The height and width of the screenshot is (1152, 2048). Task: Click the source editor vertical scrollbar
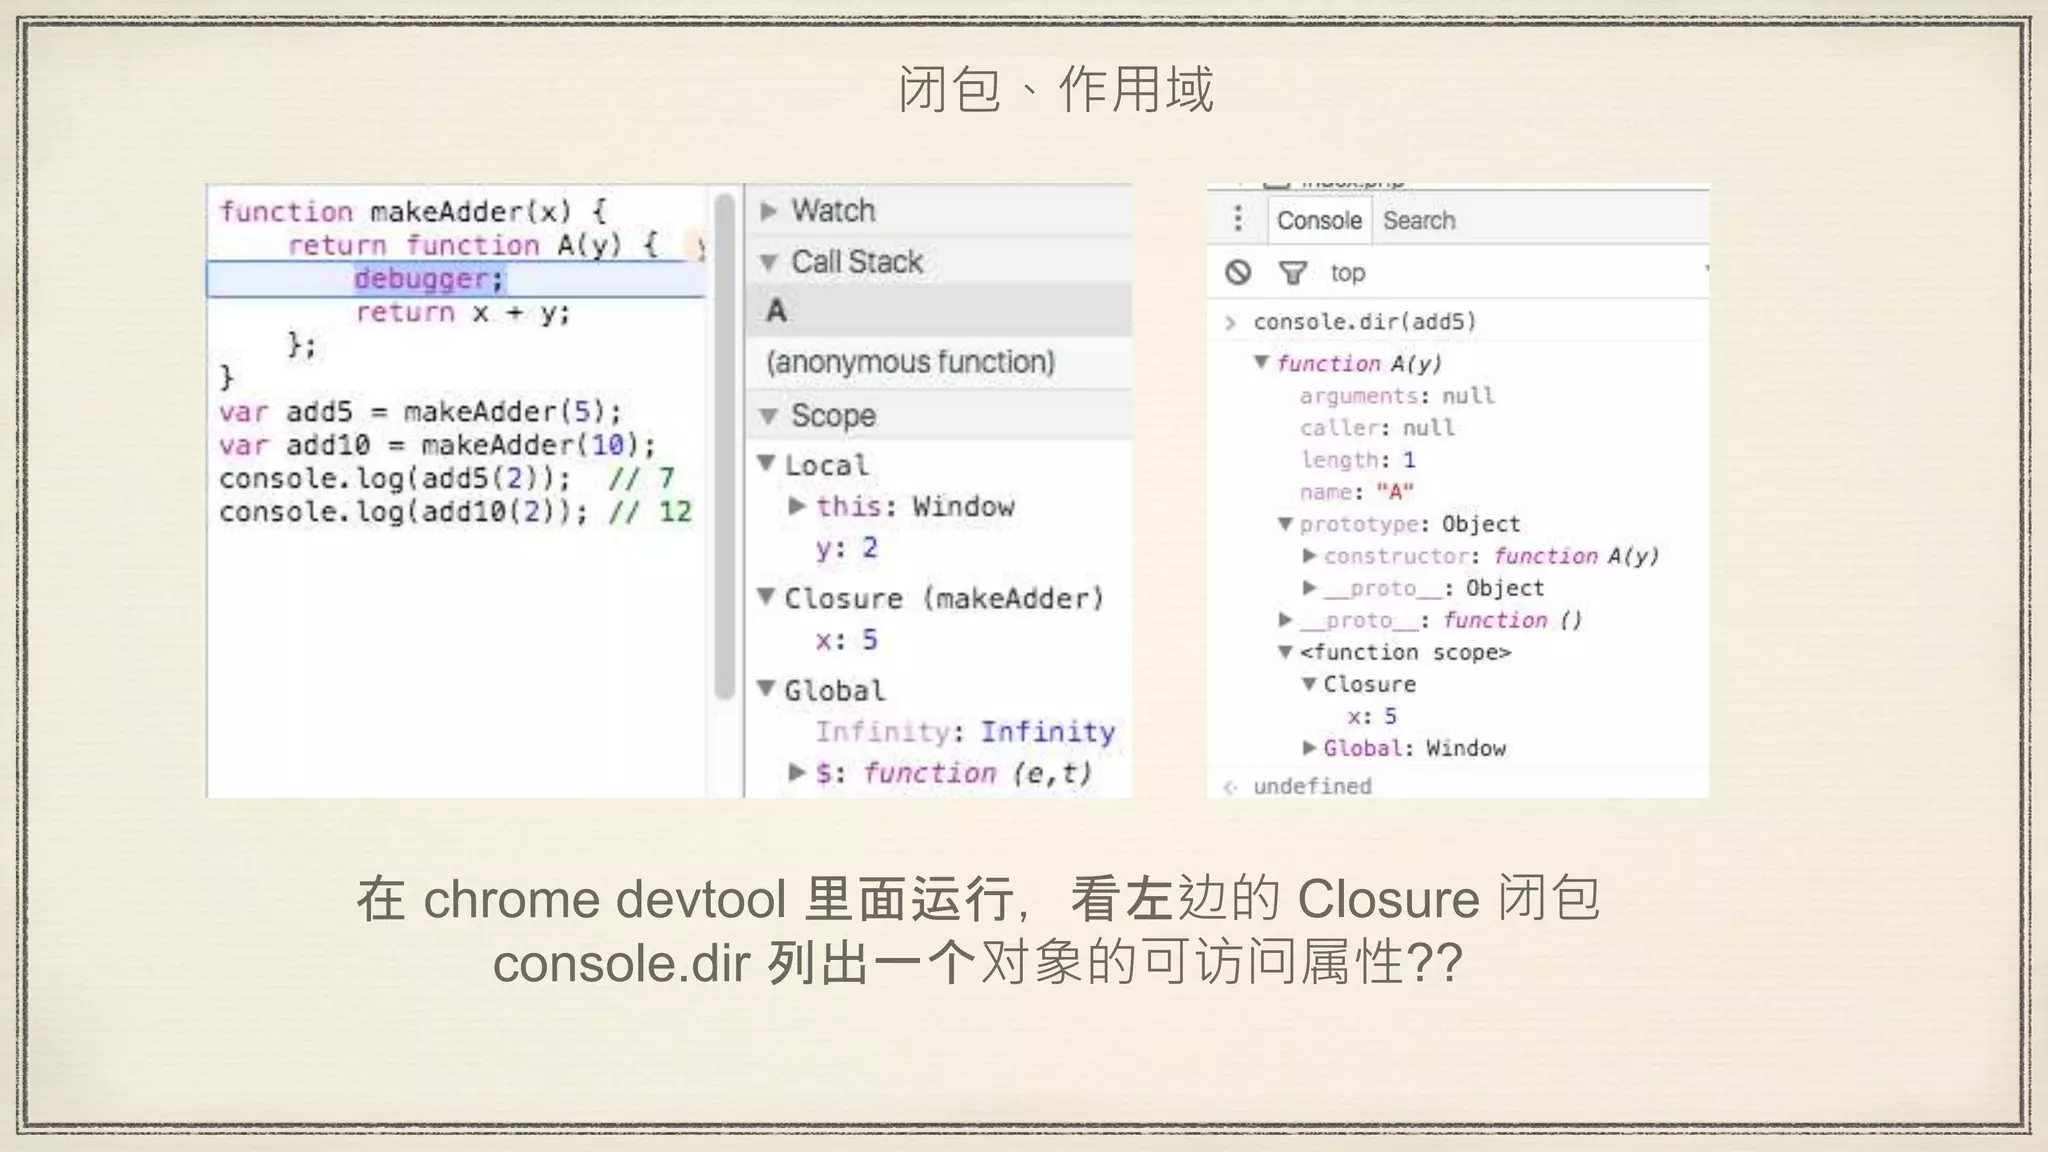click(x=725, y=446)
